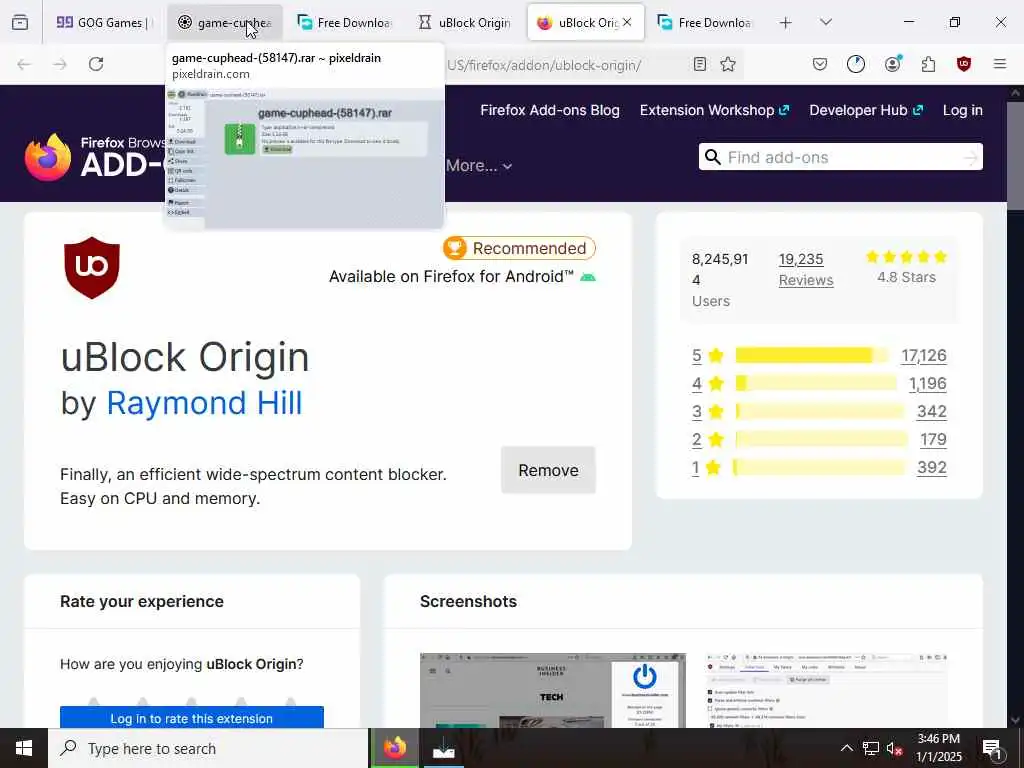Viewport: 1024px width, 768px height.
Task: Open Firefox account icon
Action: click(892, 64)
